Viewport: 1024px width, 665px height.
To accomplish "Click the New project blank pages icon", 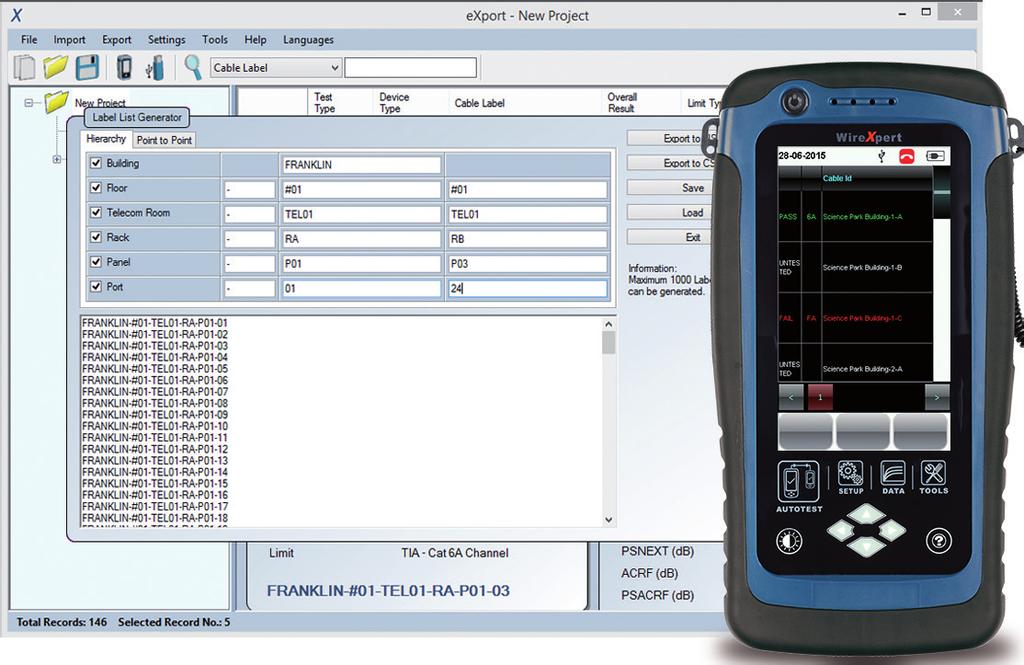I will pyautogui.click(x=25, y=67).
